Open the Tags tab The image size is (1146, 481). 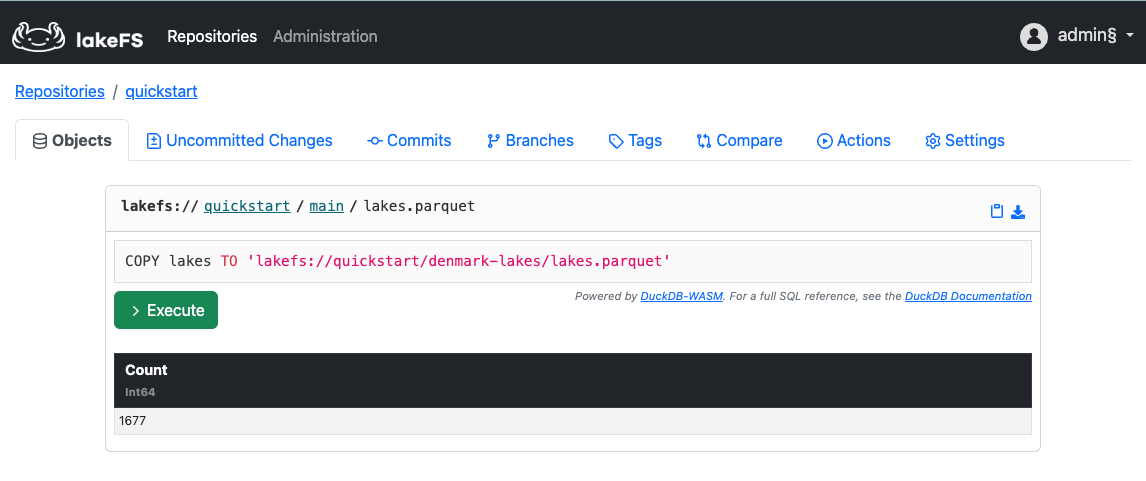635,141
